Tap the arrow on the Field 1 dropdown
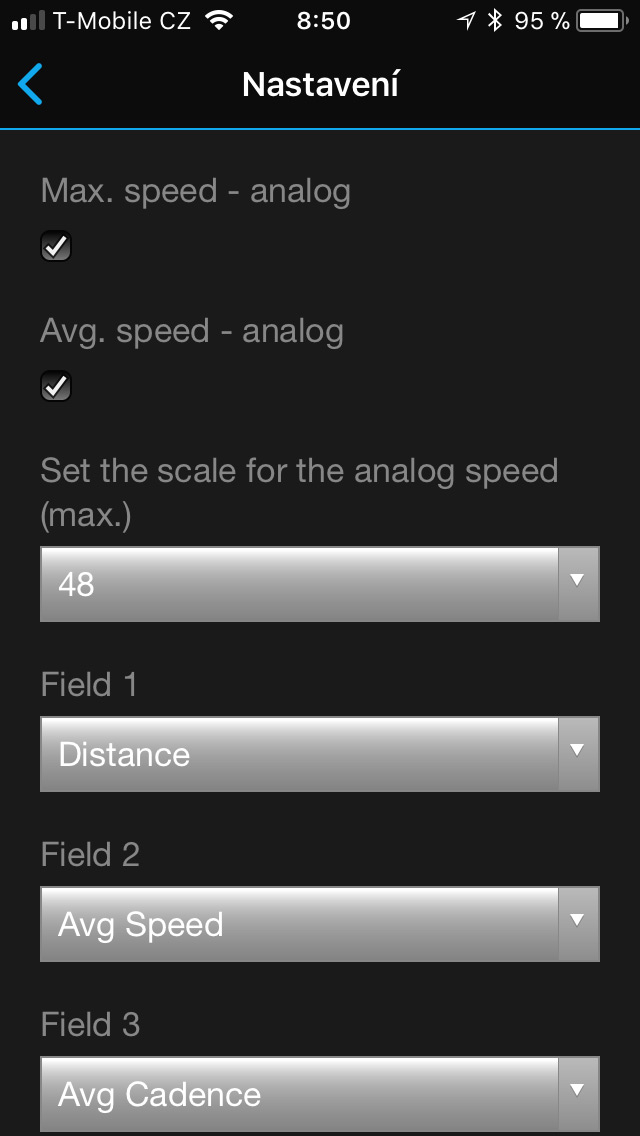The height and width of the screenshot is (1136, 640). click(577, 752)
